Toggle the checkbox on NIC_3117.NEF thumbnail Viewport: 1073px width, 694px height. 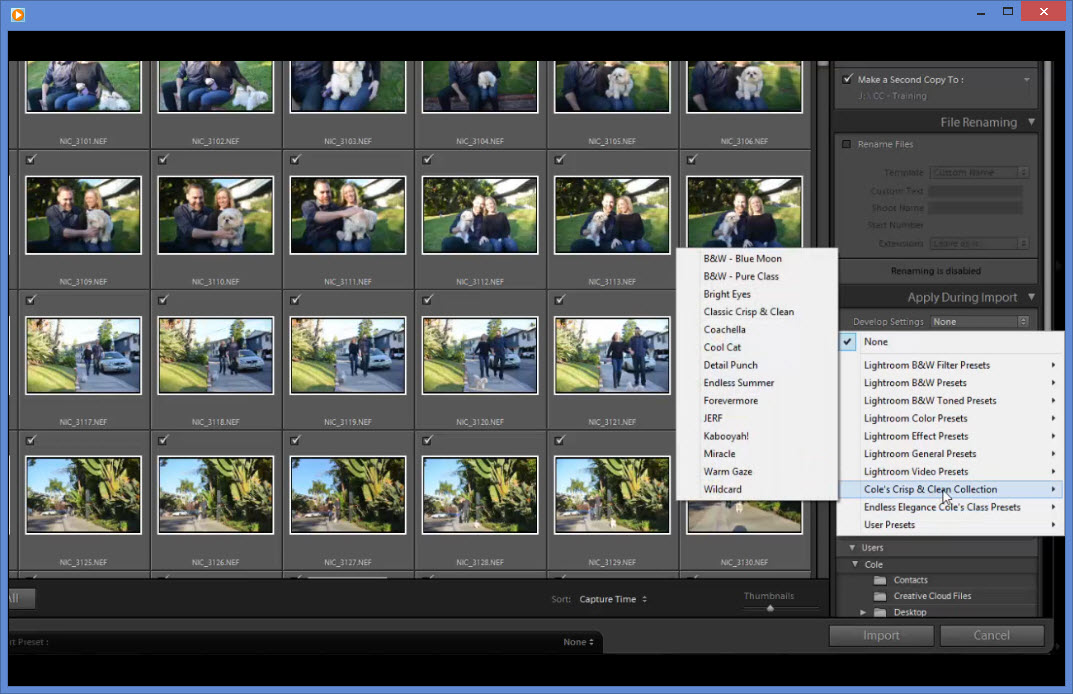click(31, 299)
